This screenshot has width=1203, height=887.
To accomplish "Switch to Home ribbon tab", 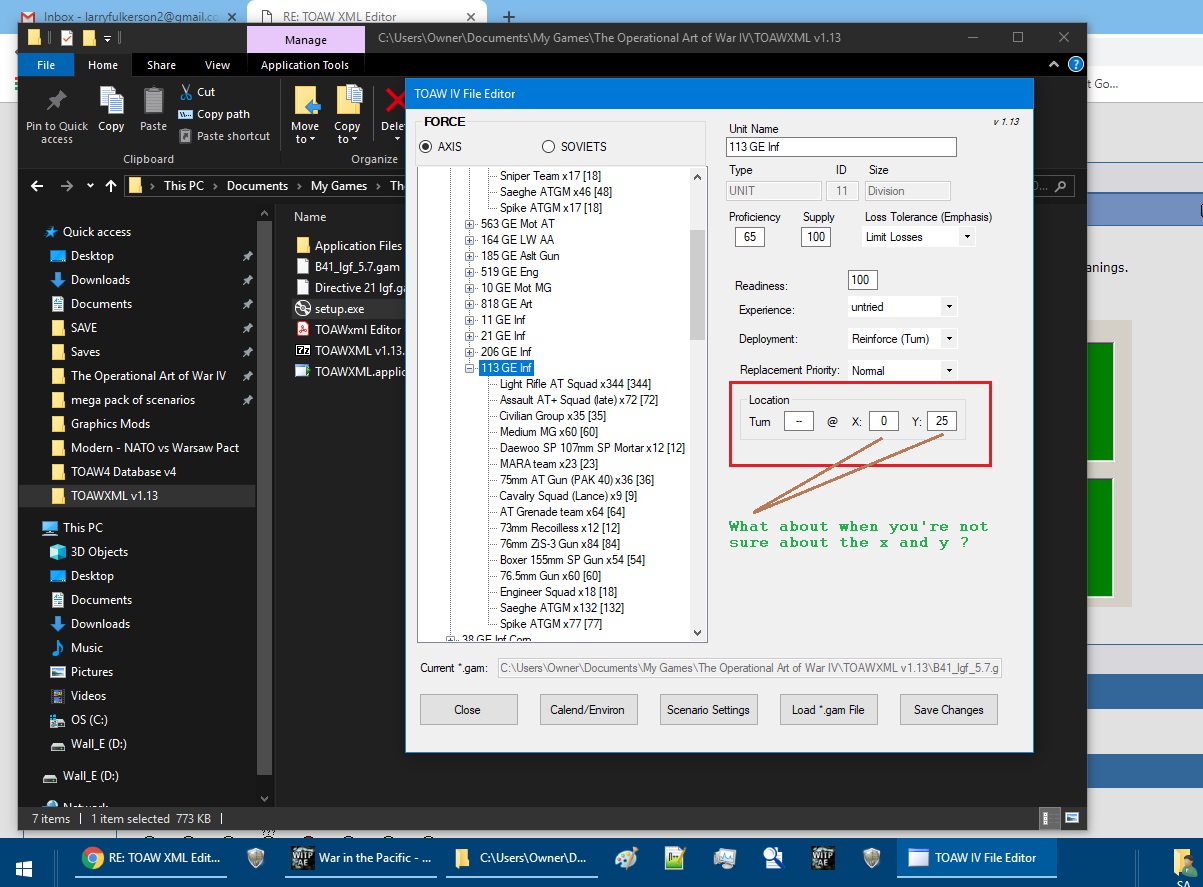I will (103, 65).
